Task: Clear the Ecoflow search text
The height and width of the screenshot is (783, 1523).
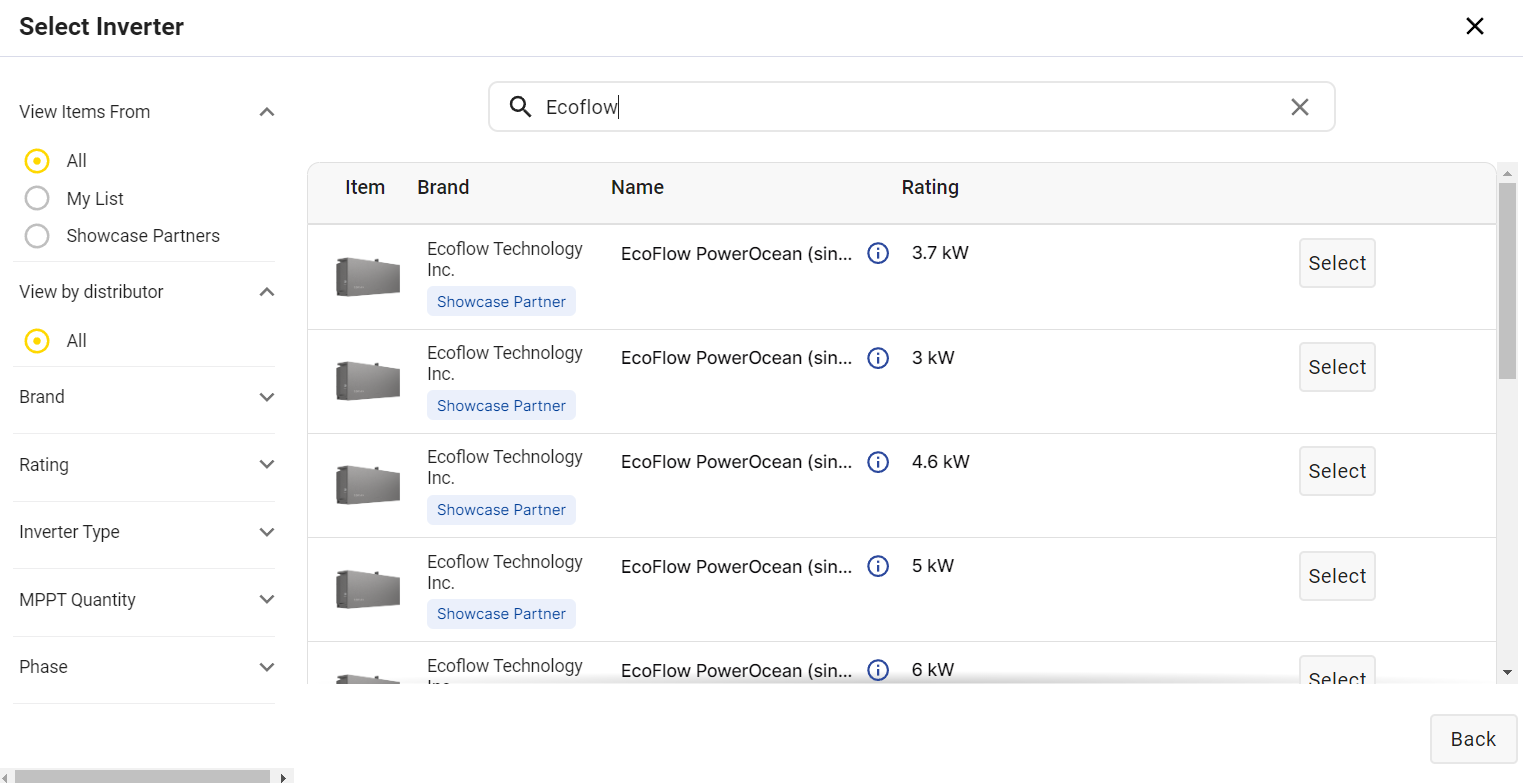Action: click(x=1300, y=107)
